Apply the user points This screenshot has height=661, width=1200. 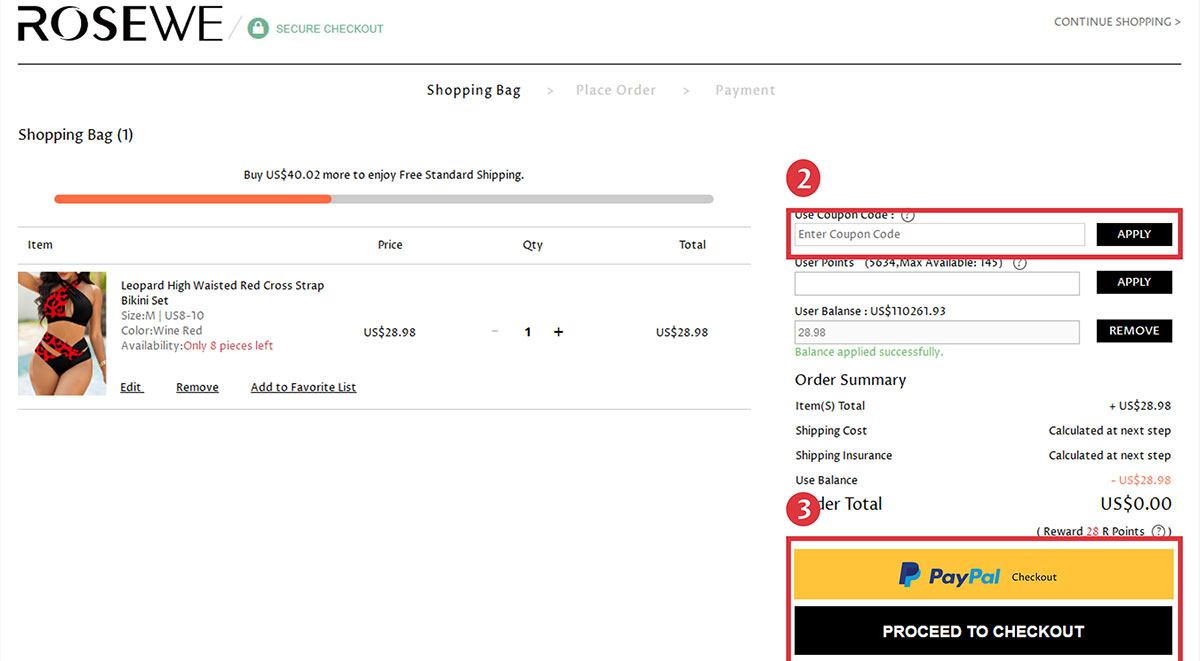(1133, 282)
